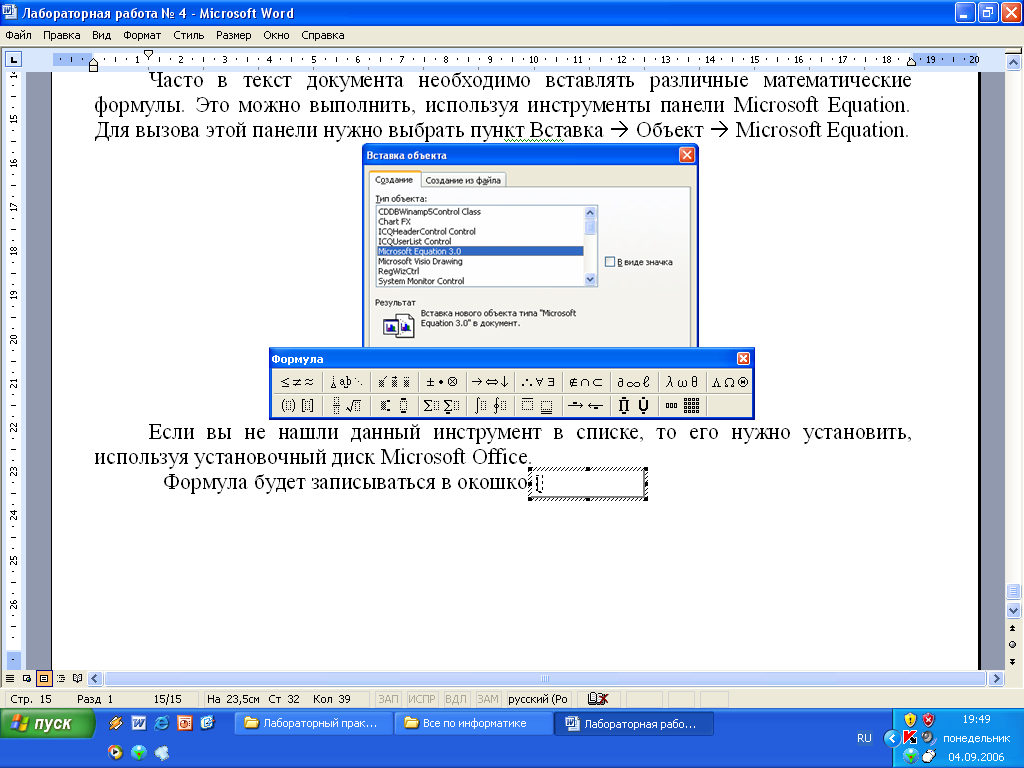
Task: Open the subscript and superscript templates palette
Action: pos(394,406)
